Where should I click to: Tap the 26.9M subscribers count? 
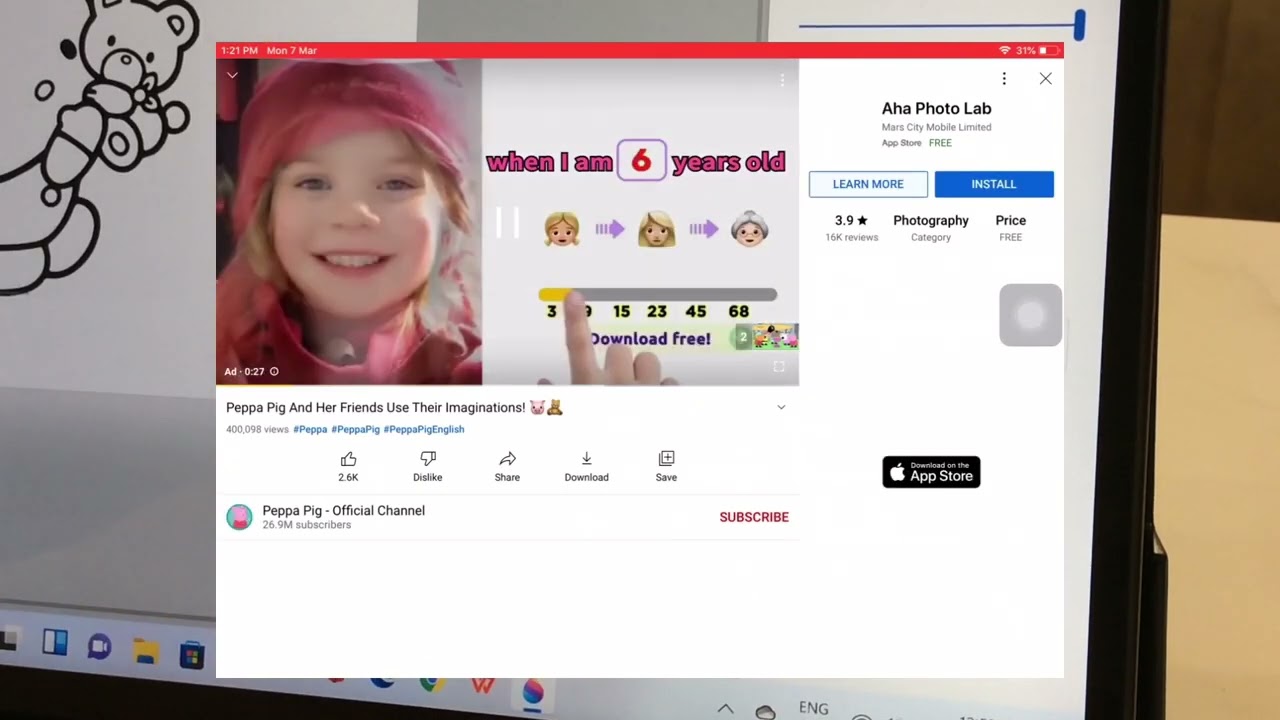[307, 525]
